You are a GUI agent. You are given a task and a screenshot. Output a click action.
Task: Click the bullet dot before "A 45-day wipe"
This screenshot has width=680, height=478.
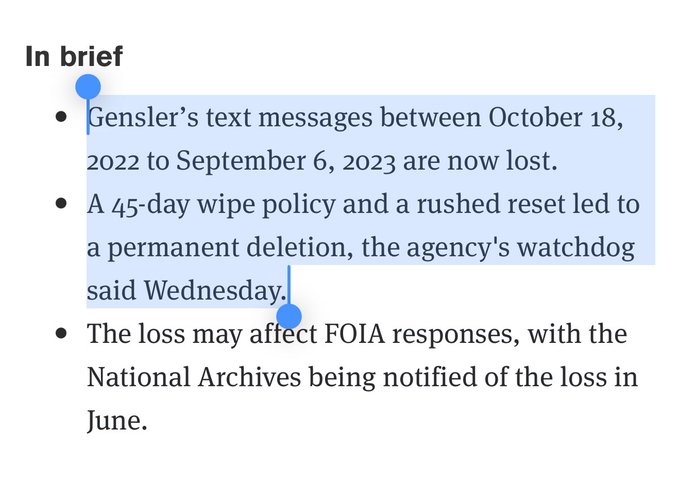(x=62, y=203)
